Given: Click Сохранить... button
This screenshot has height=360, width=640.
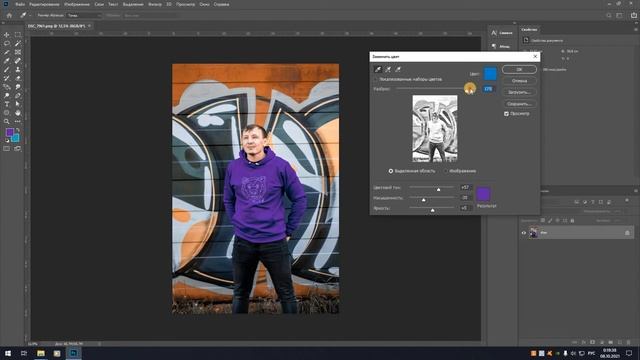Looking at the screenshot, I should [x=519, y=104].
